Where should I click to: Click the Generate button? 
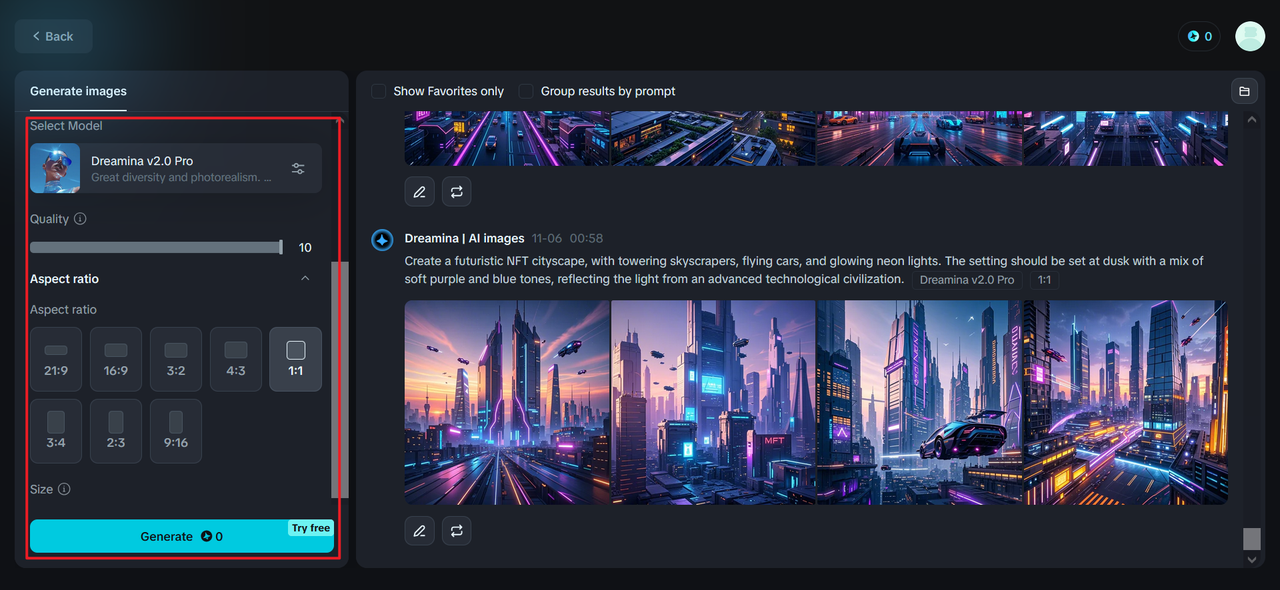point(181,536)
